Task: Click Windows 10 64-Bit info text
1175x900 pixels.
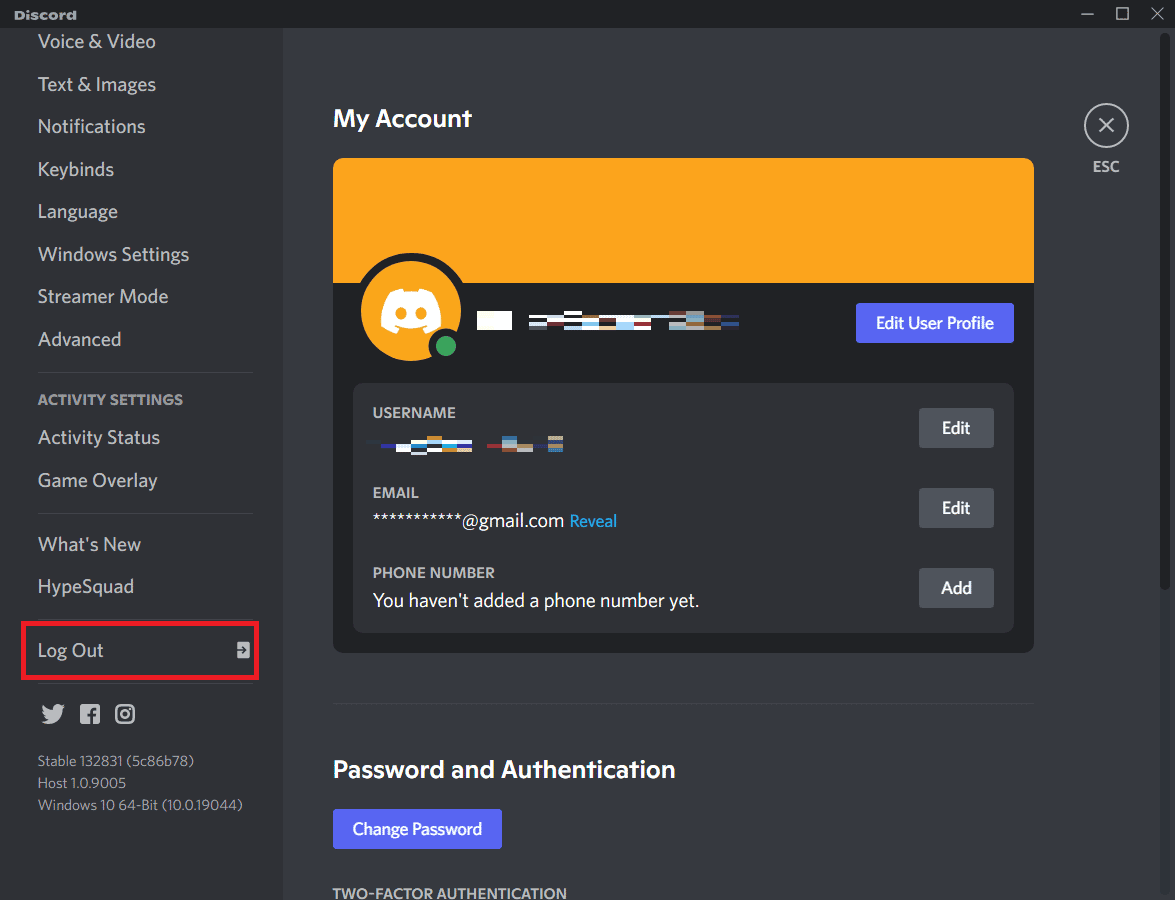Action: pos(140,805)
